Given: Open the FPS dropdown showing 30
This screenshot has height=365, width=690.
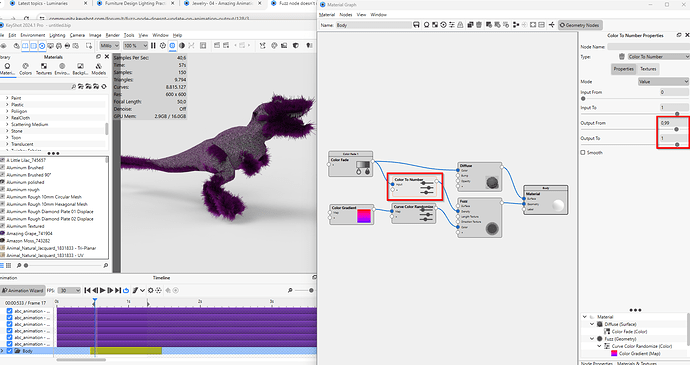Looking at the screenshot, I should click(x=69, y=290).
